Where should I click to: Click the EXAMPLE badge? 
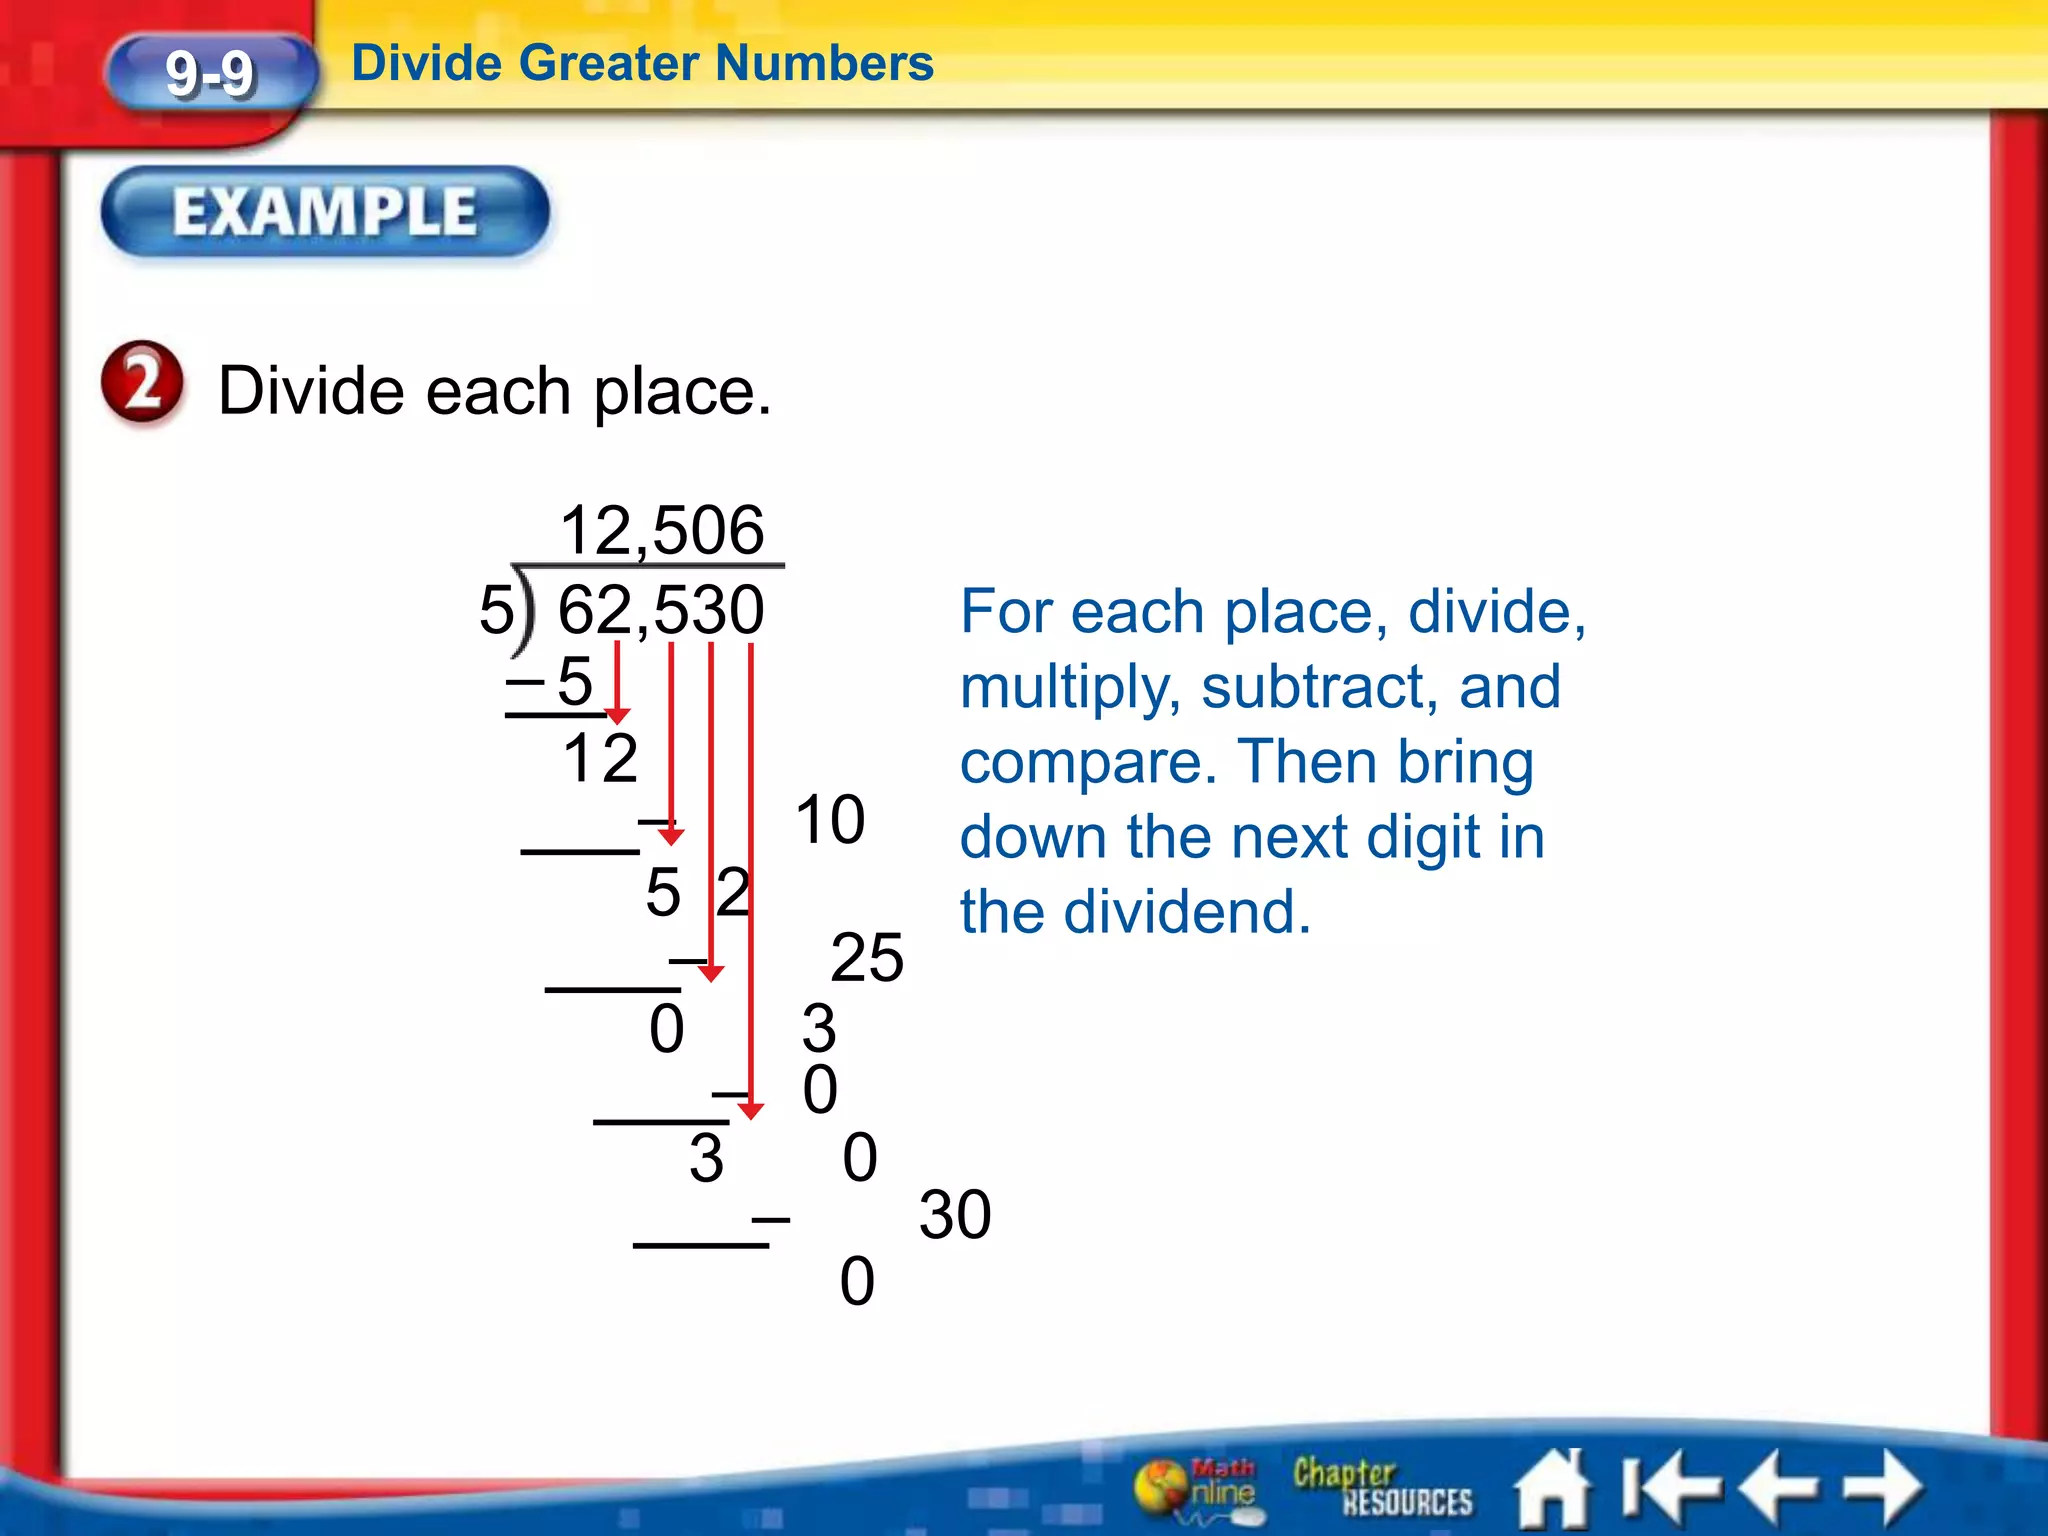coord(326,212)
